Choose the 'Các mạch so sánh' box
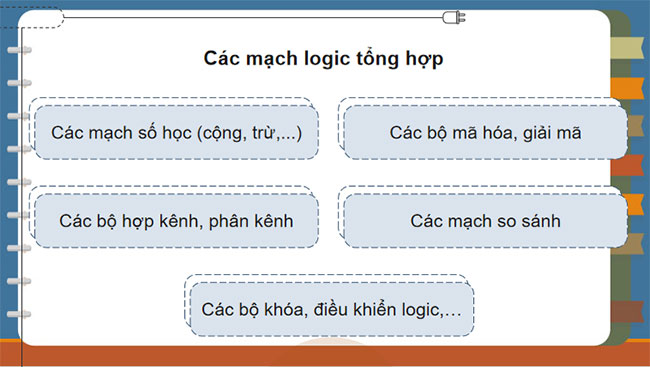This screenshot has height=367, width=650. tap(485, 221)
